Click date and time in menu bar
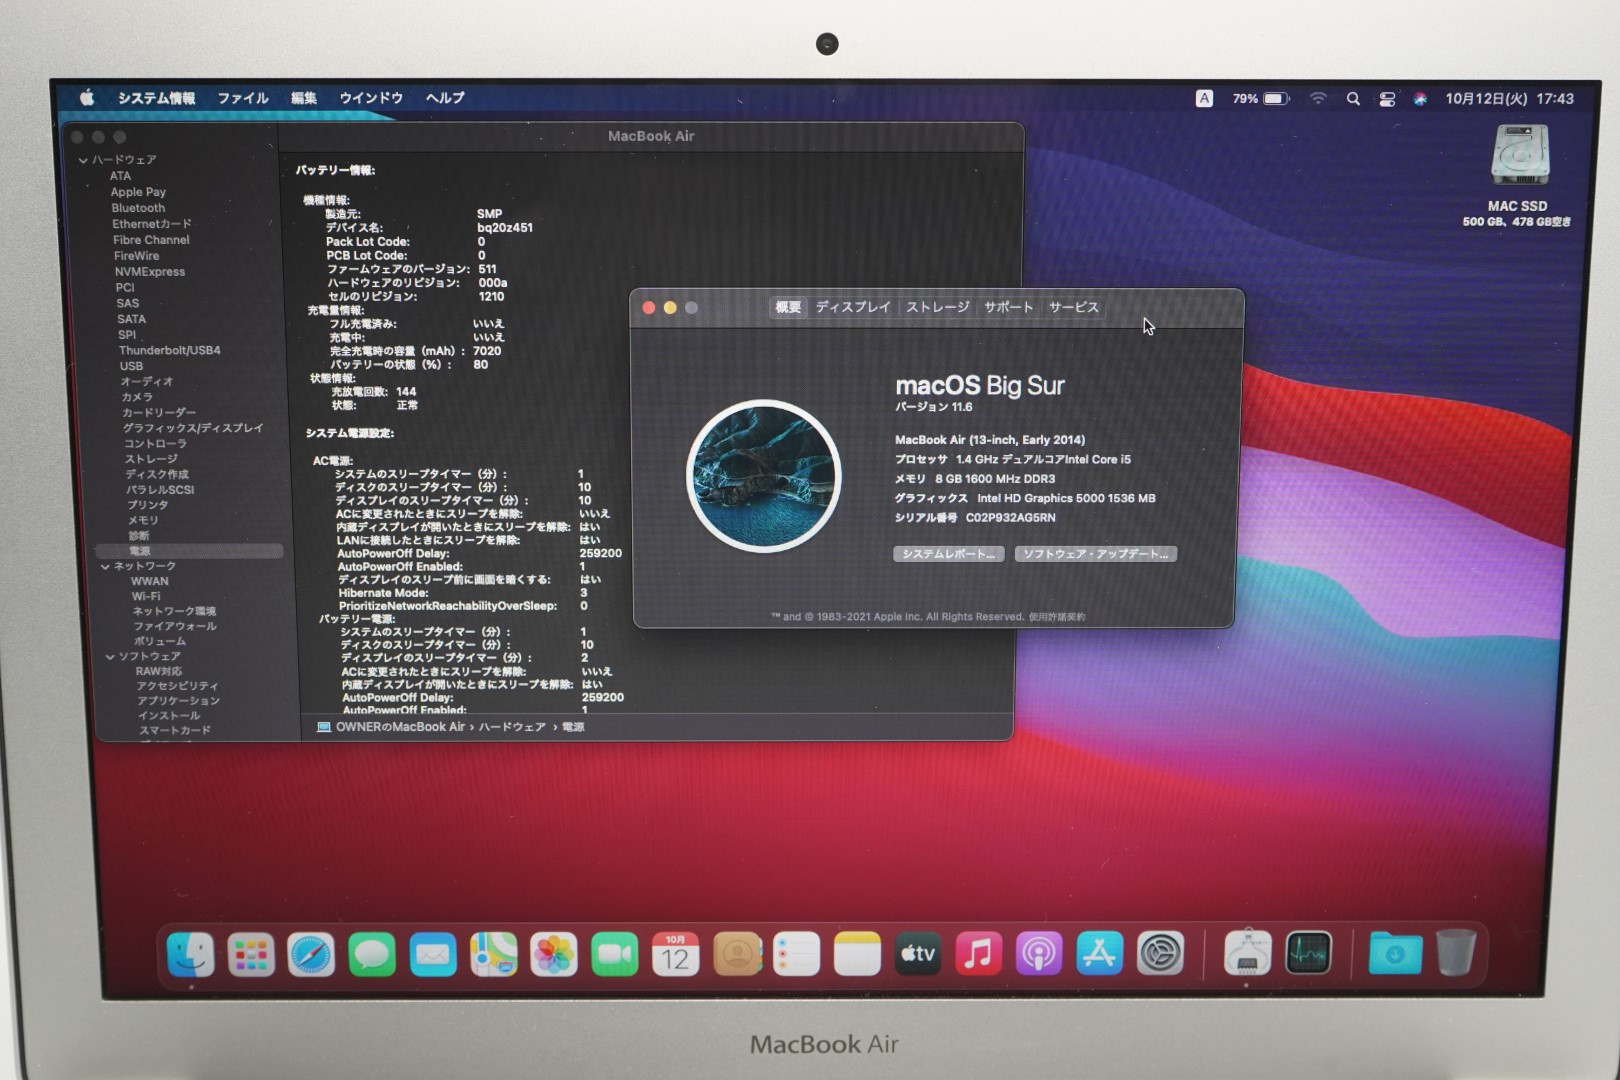 (x=1509, y=99)
